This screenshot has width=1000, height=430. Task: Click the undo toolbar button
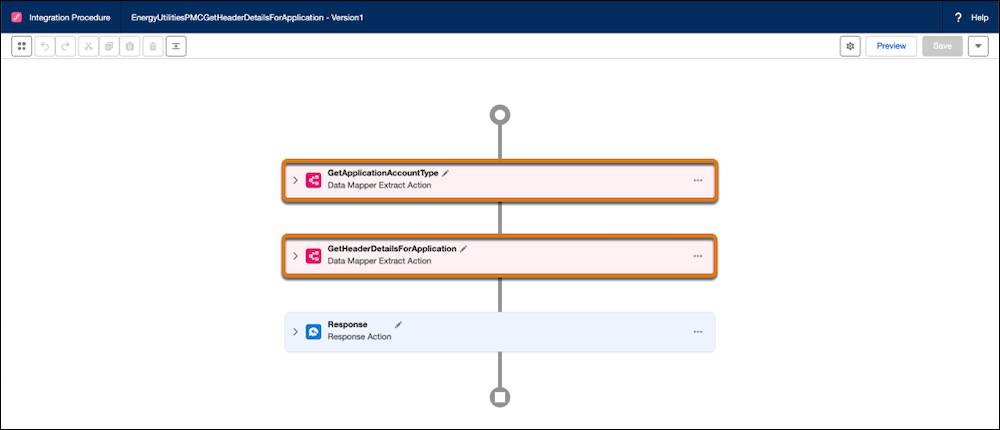(x=45, y=47)
